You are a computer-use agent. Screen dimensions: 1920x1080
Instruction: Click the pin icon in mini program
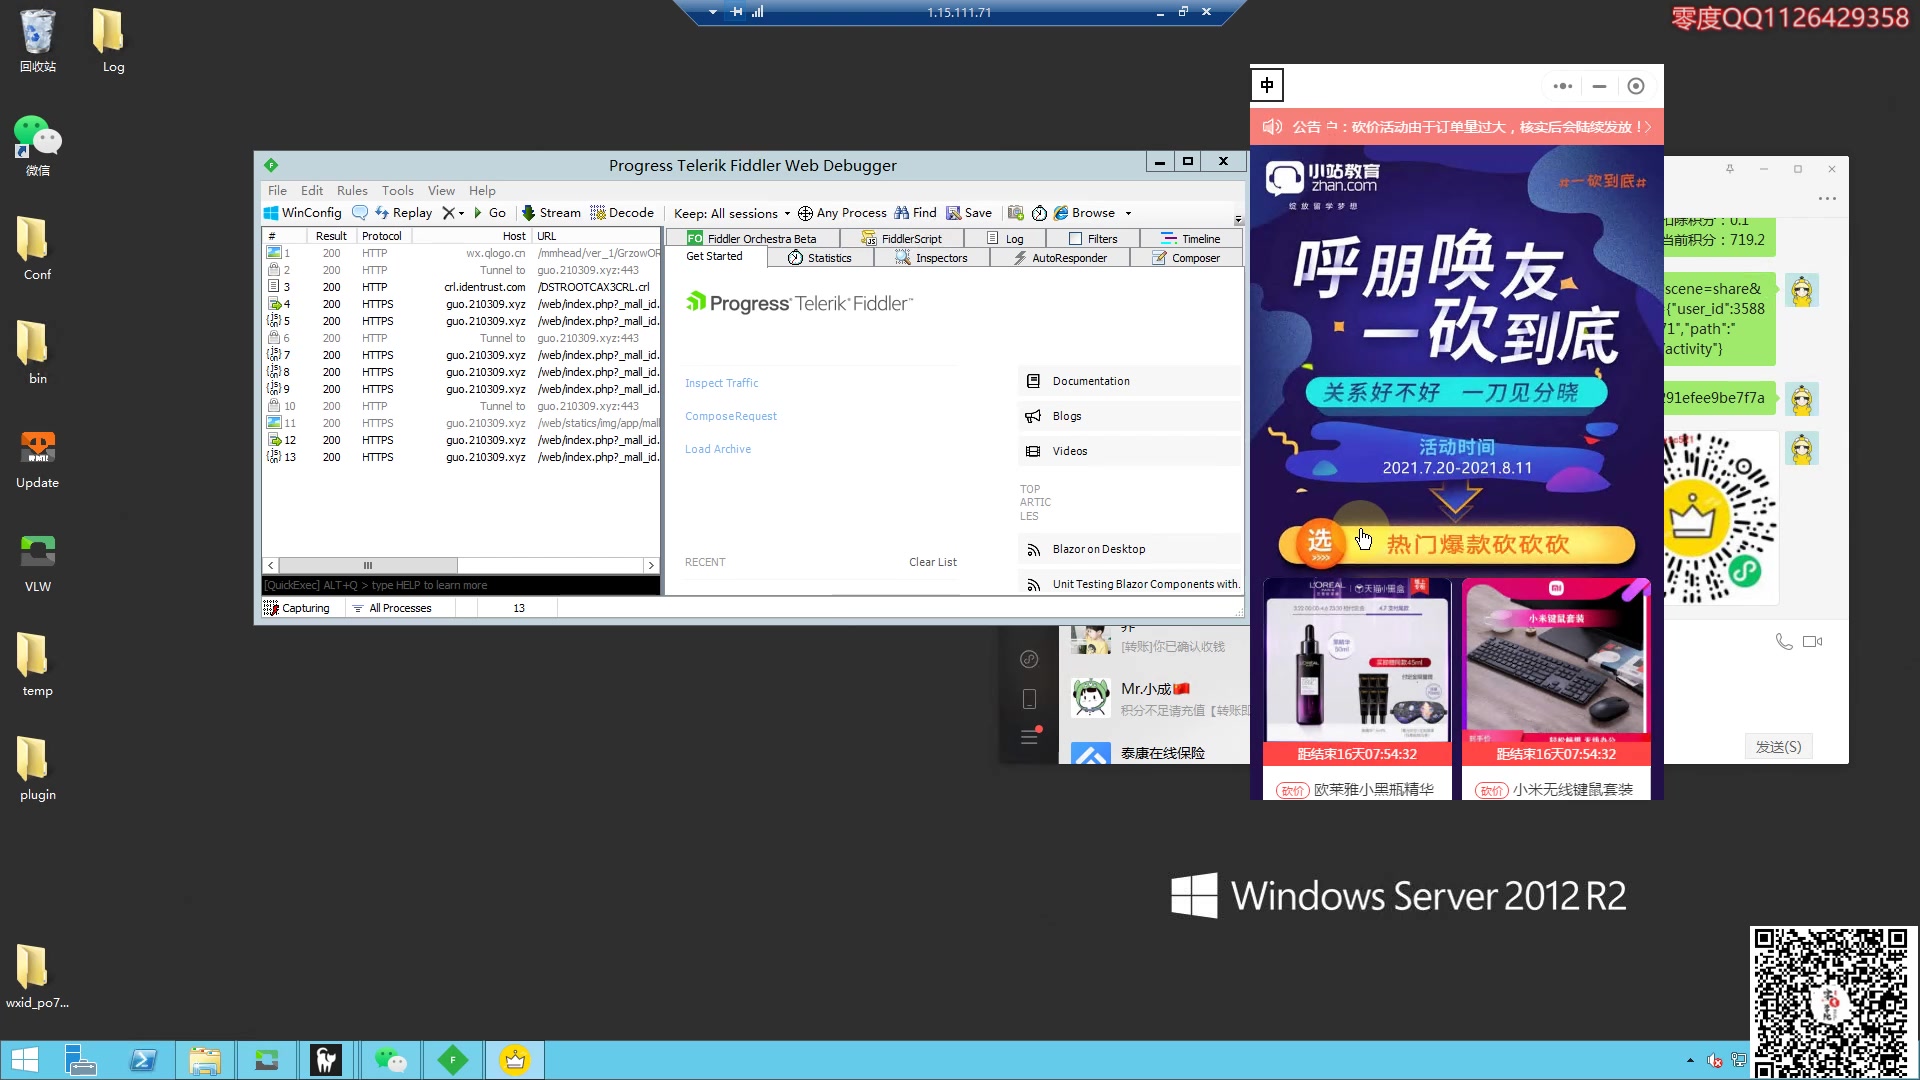coord(1267,85)
